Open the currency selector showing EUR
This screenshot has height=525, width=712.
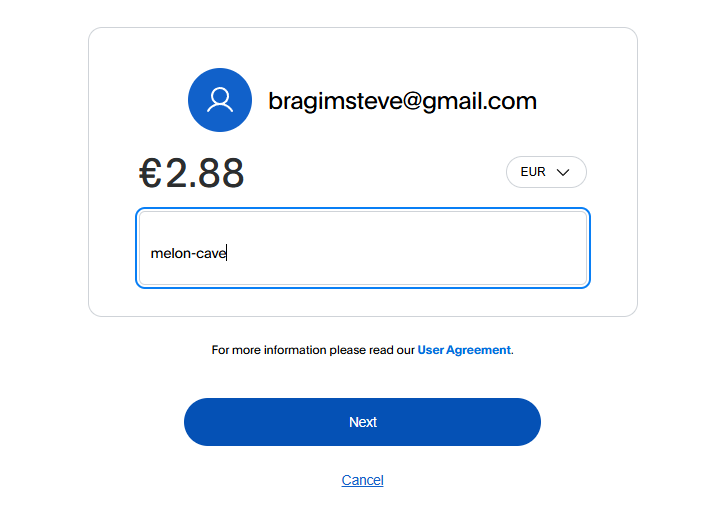pyautogui.click(x=546, y=172)
